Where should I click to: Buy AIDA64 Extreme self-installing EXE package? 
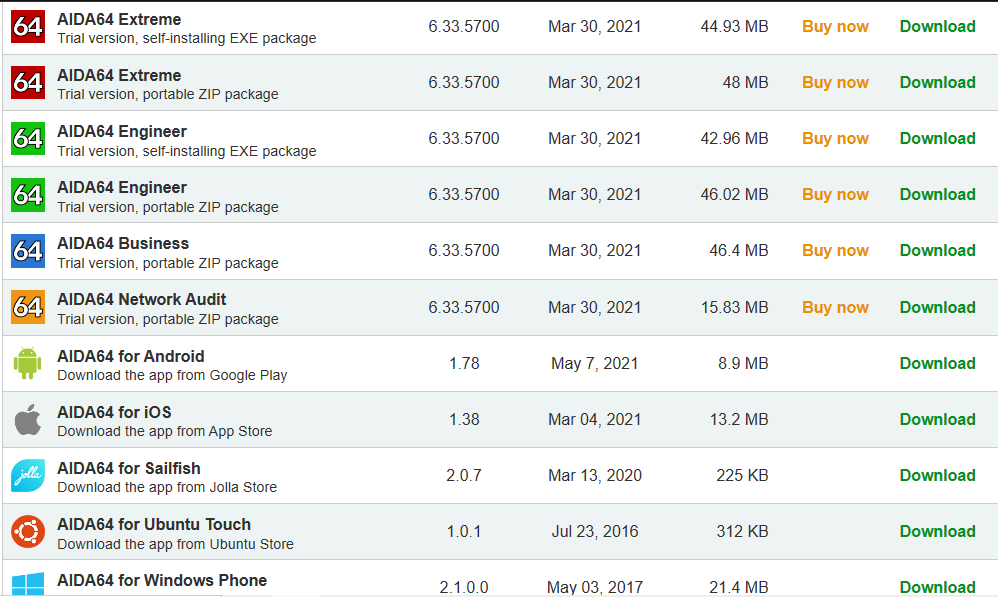pyautogui.click(x=835, y=27)
